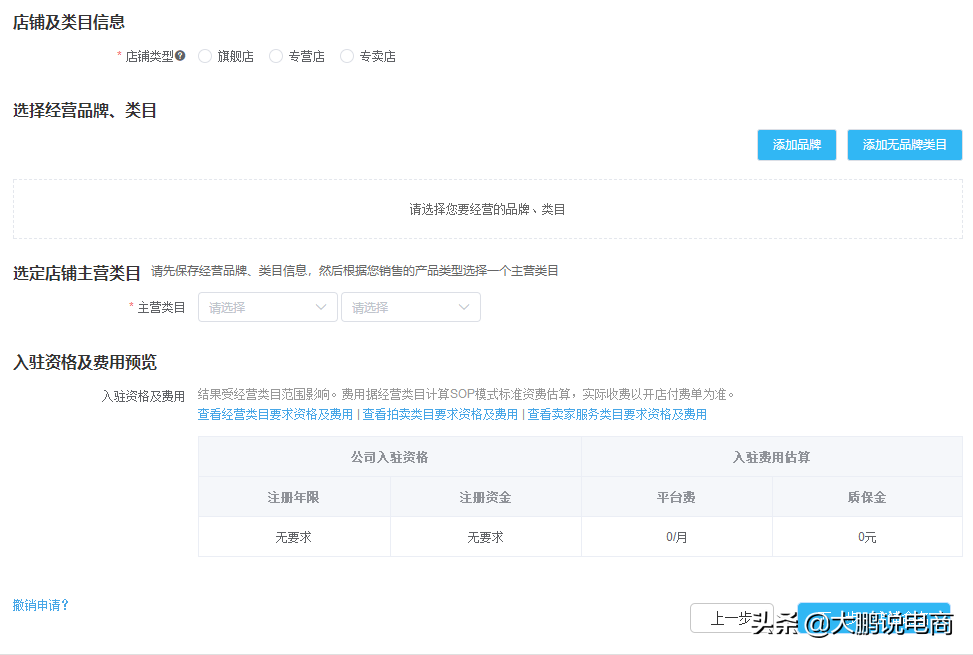Screen dimensions: 973x655
Task: Select the 专营店 radio button
Action: click(x=276, y=56)
